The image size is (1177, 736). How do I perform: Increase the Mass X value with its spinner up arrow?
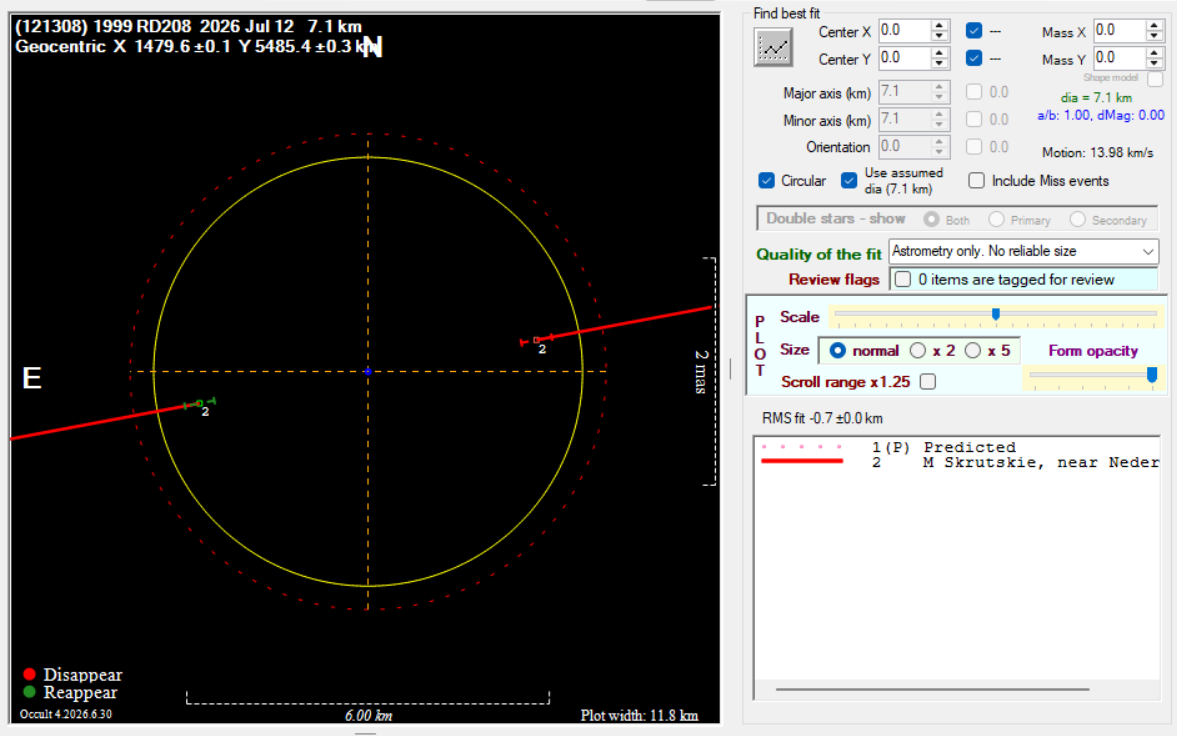pos(1154,26)
